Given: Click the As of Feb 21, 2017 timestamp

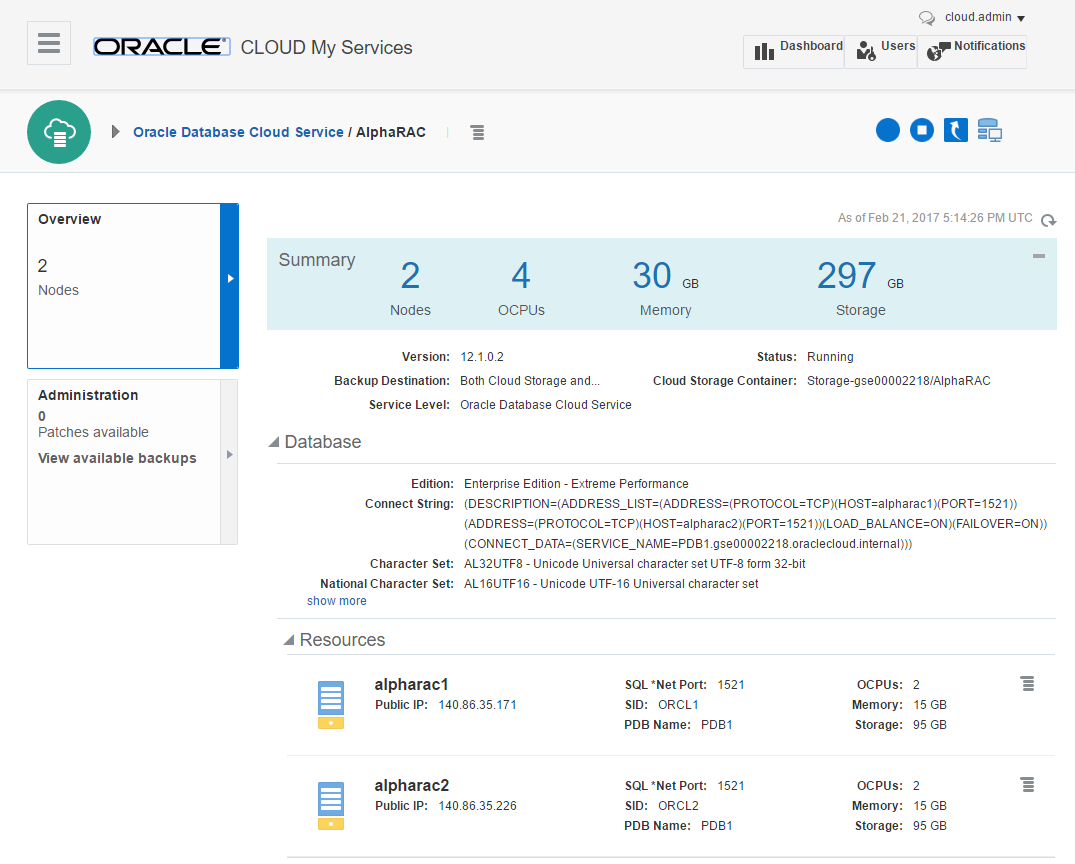Looking at the screenshot, I should (x=935, y=218).
